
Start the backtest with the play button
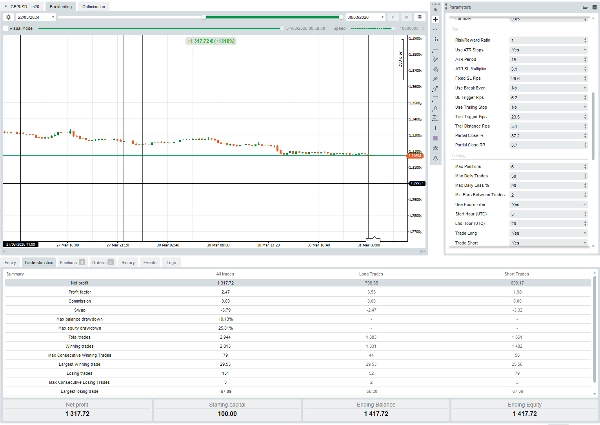[392, 18]
